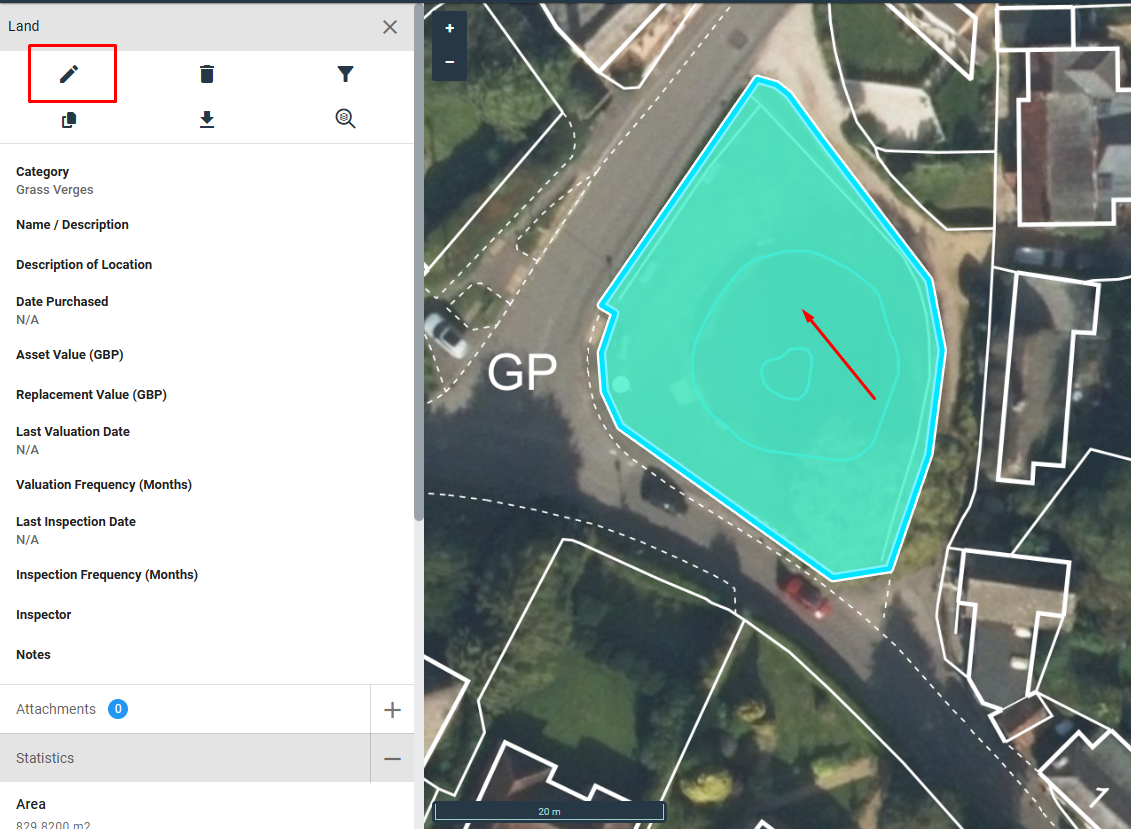Close the Land panel

pyautogui.click(x=390, y=27)
